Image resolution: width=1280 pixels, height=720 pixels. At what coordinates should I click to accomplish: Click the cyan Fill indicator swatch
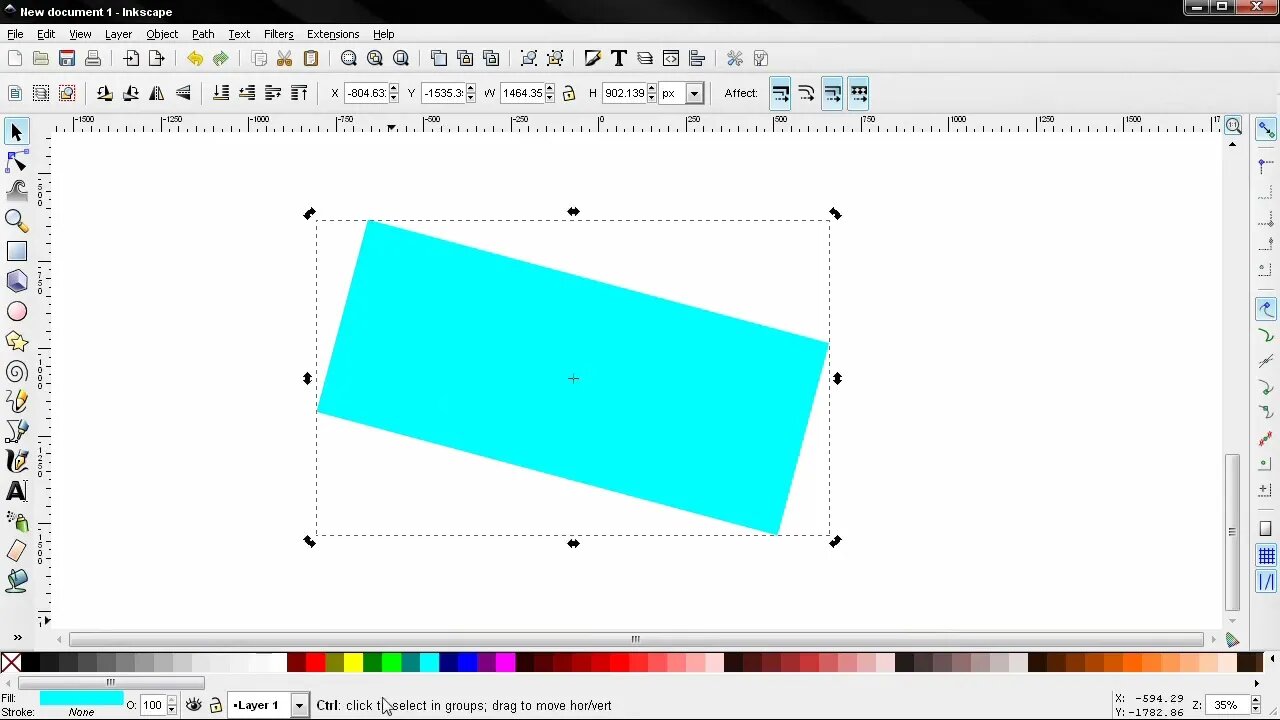[x=81, y=698]
